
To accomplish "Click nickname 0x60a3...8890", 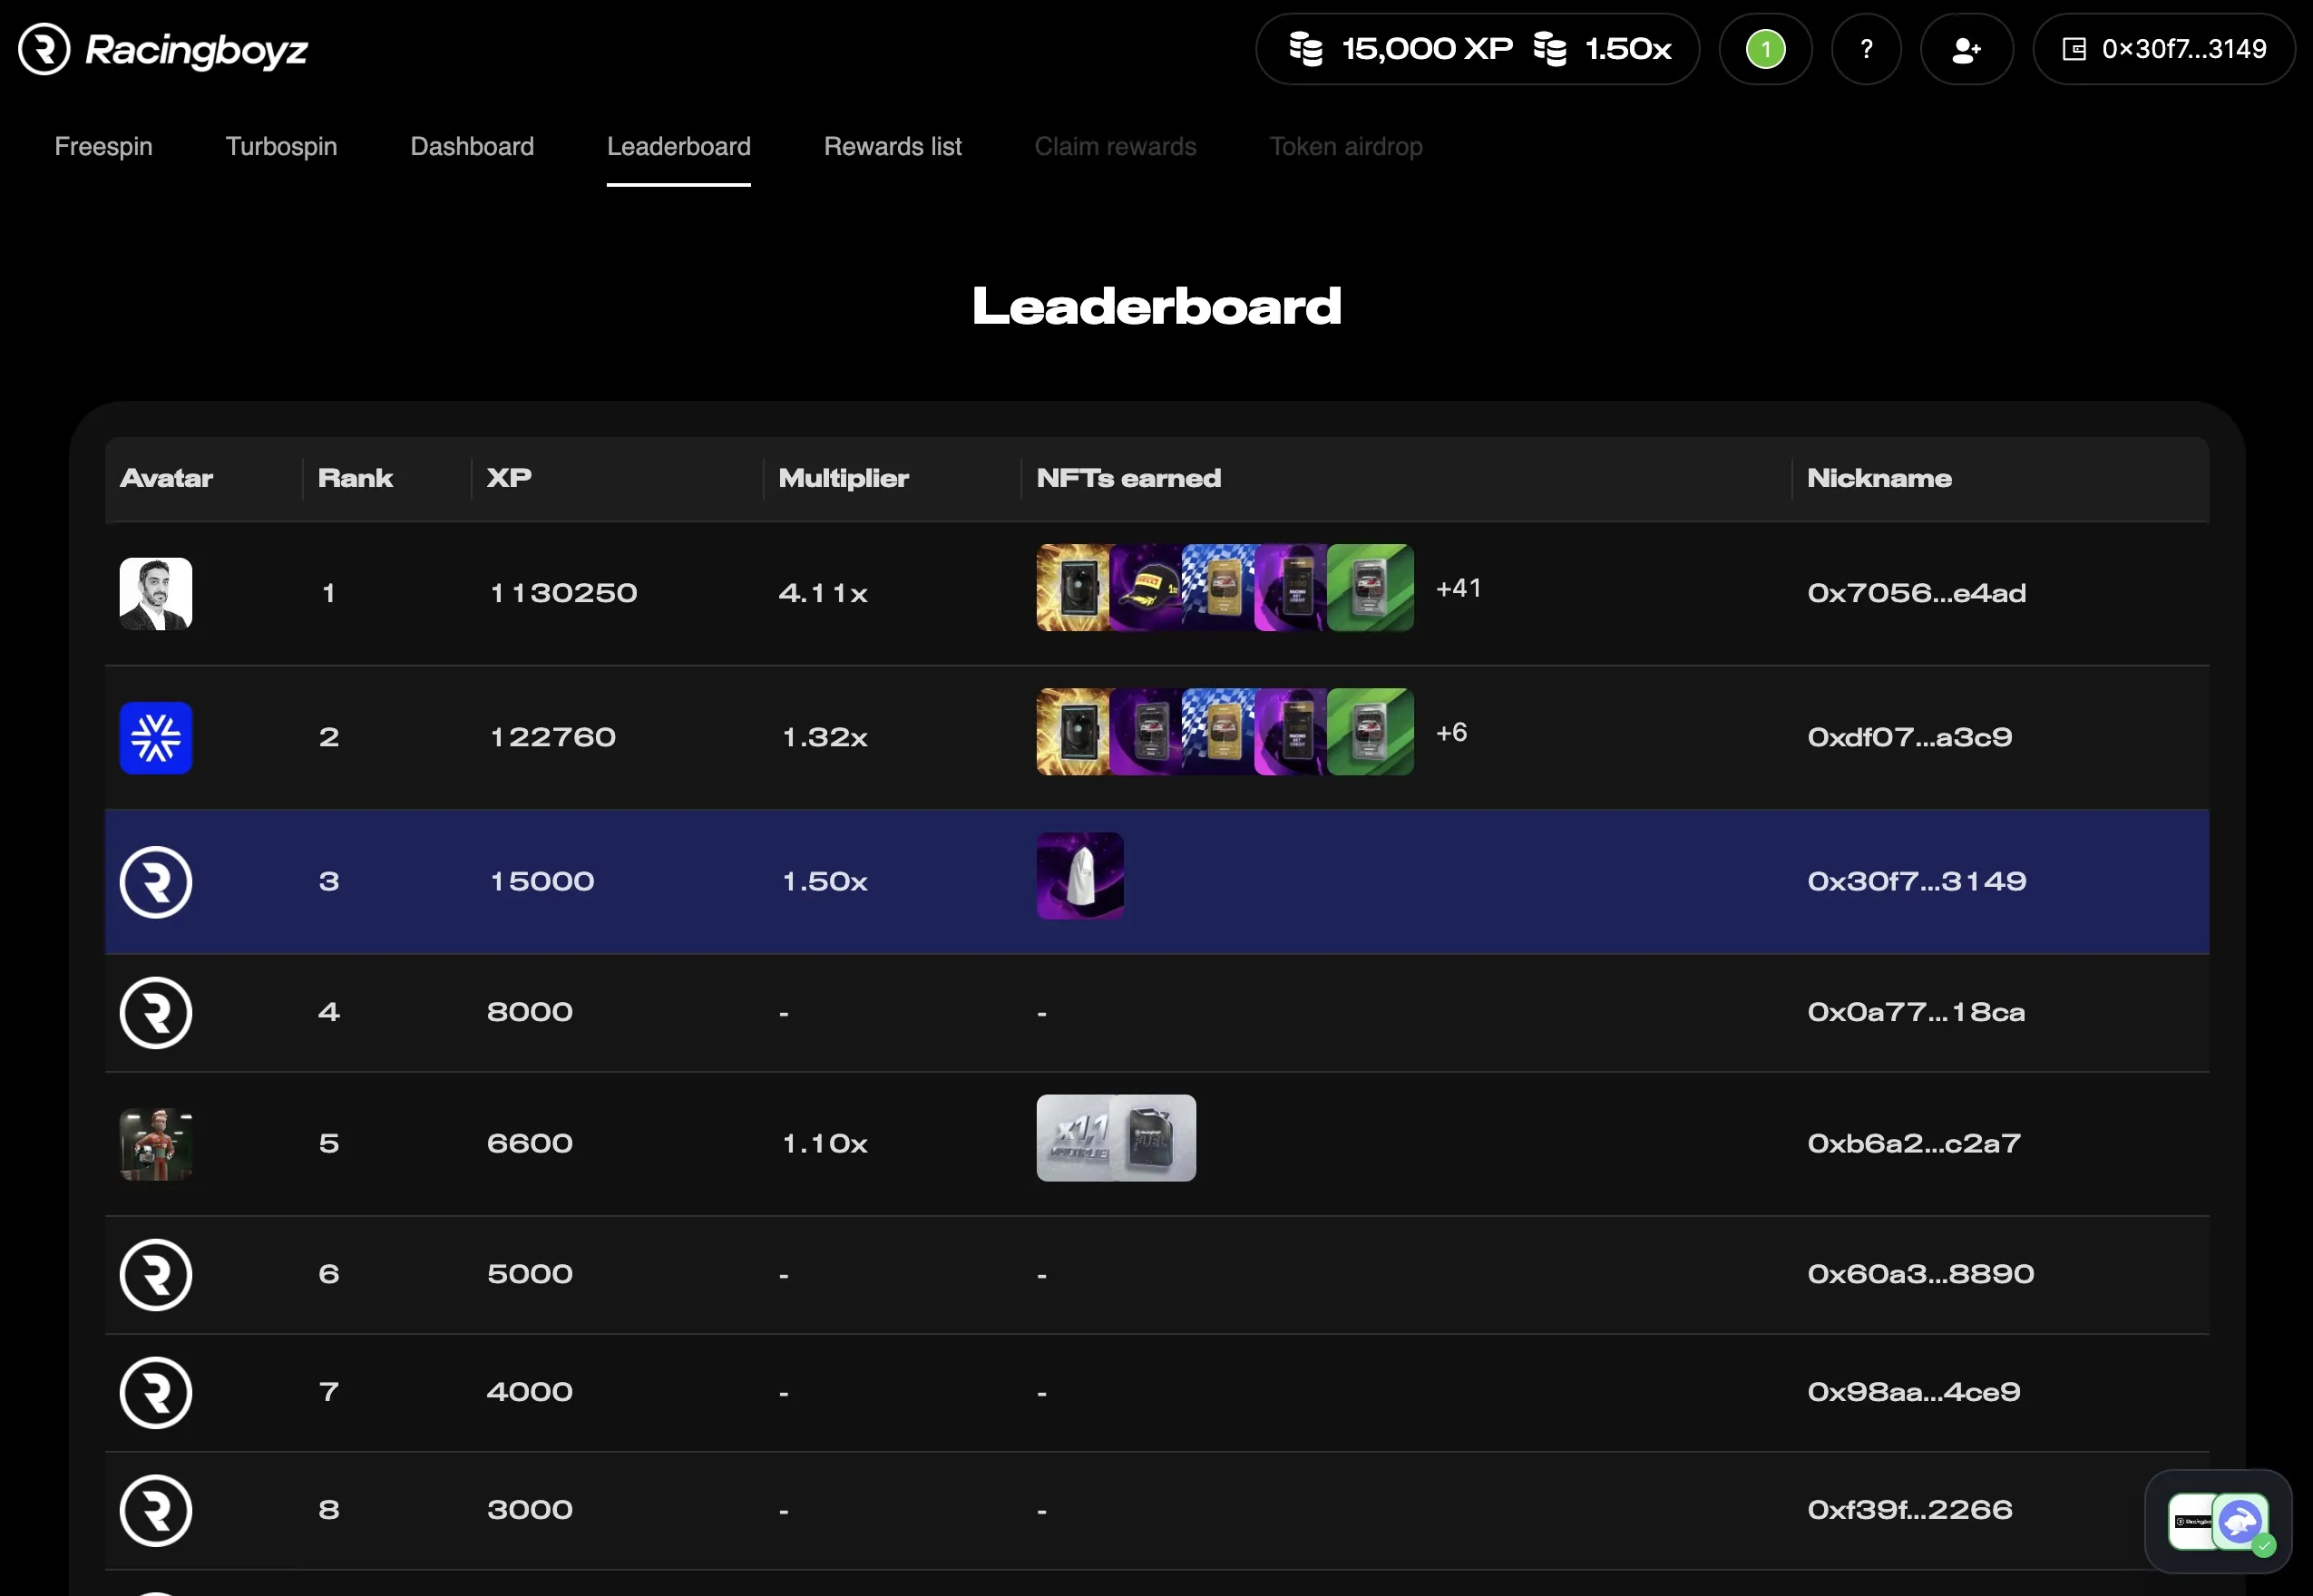I will 1920,1274.
